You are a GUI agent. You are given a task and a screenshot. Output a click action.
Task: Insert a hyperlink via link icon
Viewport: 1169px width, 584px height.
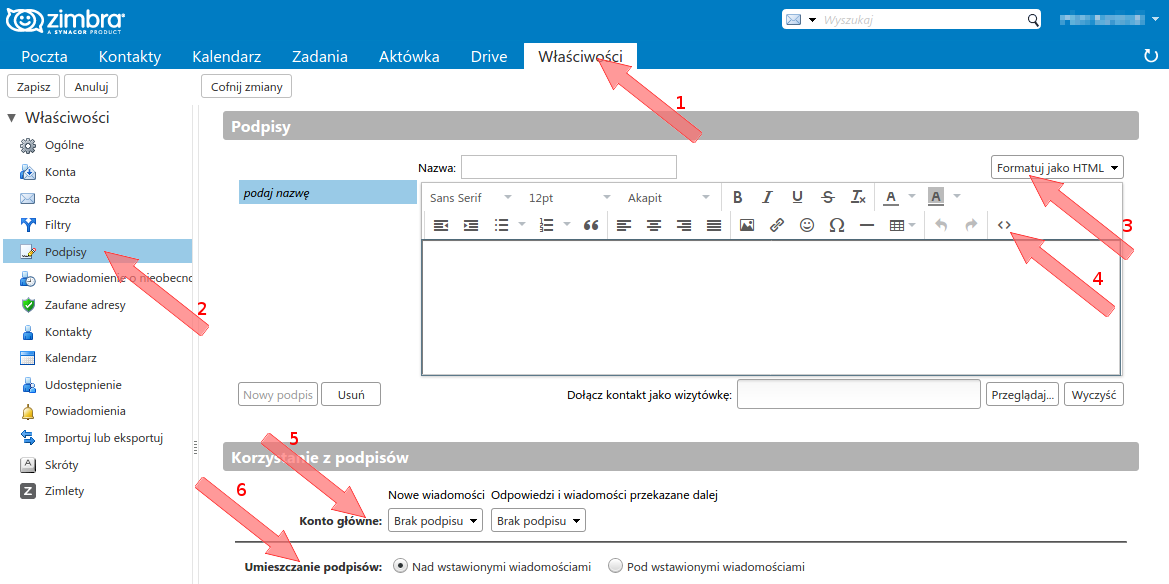tap(777, 226)
